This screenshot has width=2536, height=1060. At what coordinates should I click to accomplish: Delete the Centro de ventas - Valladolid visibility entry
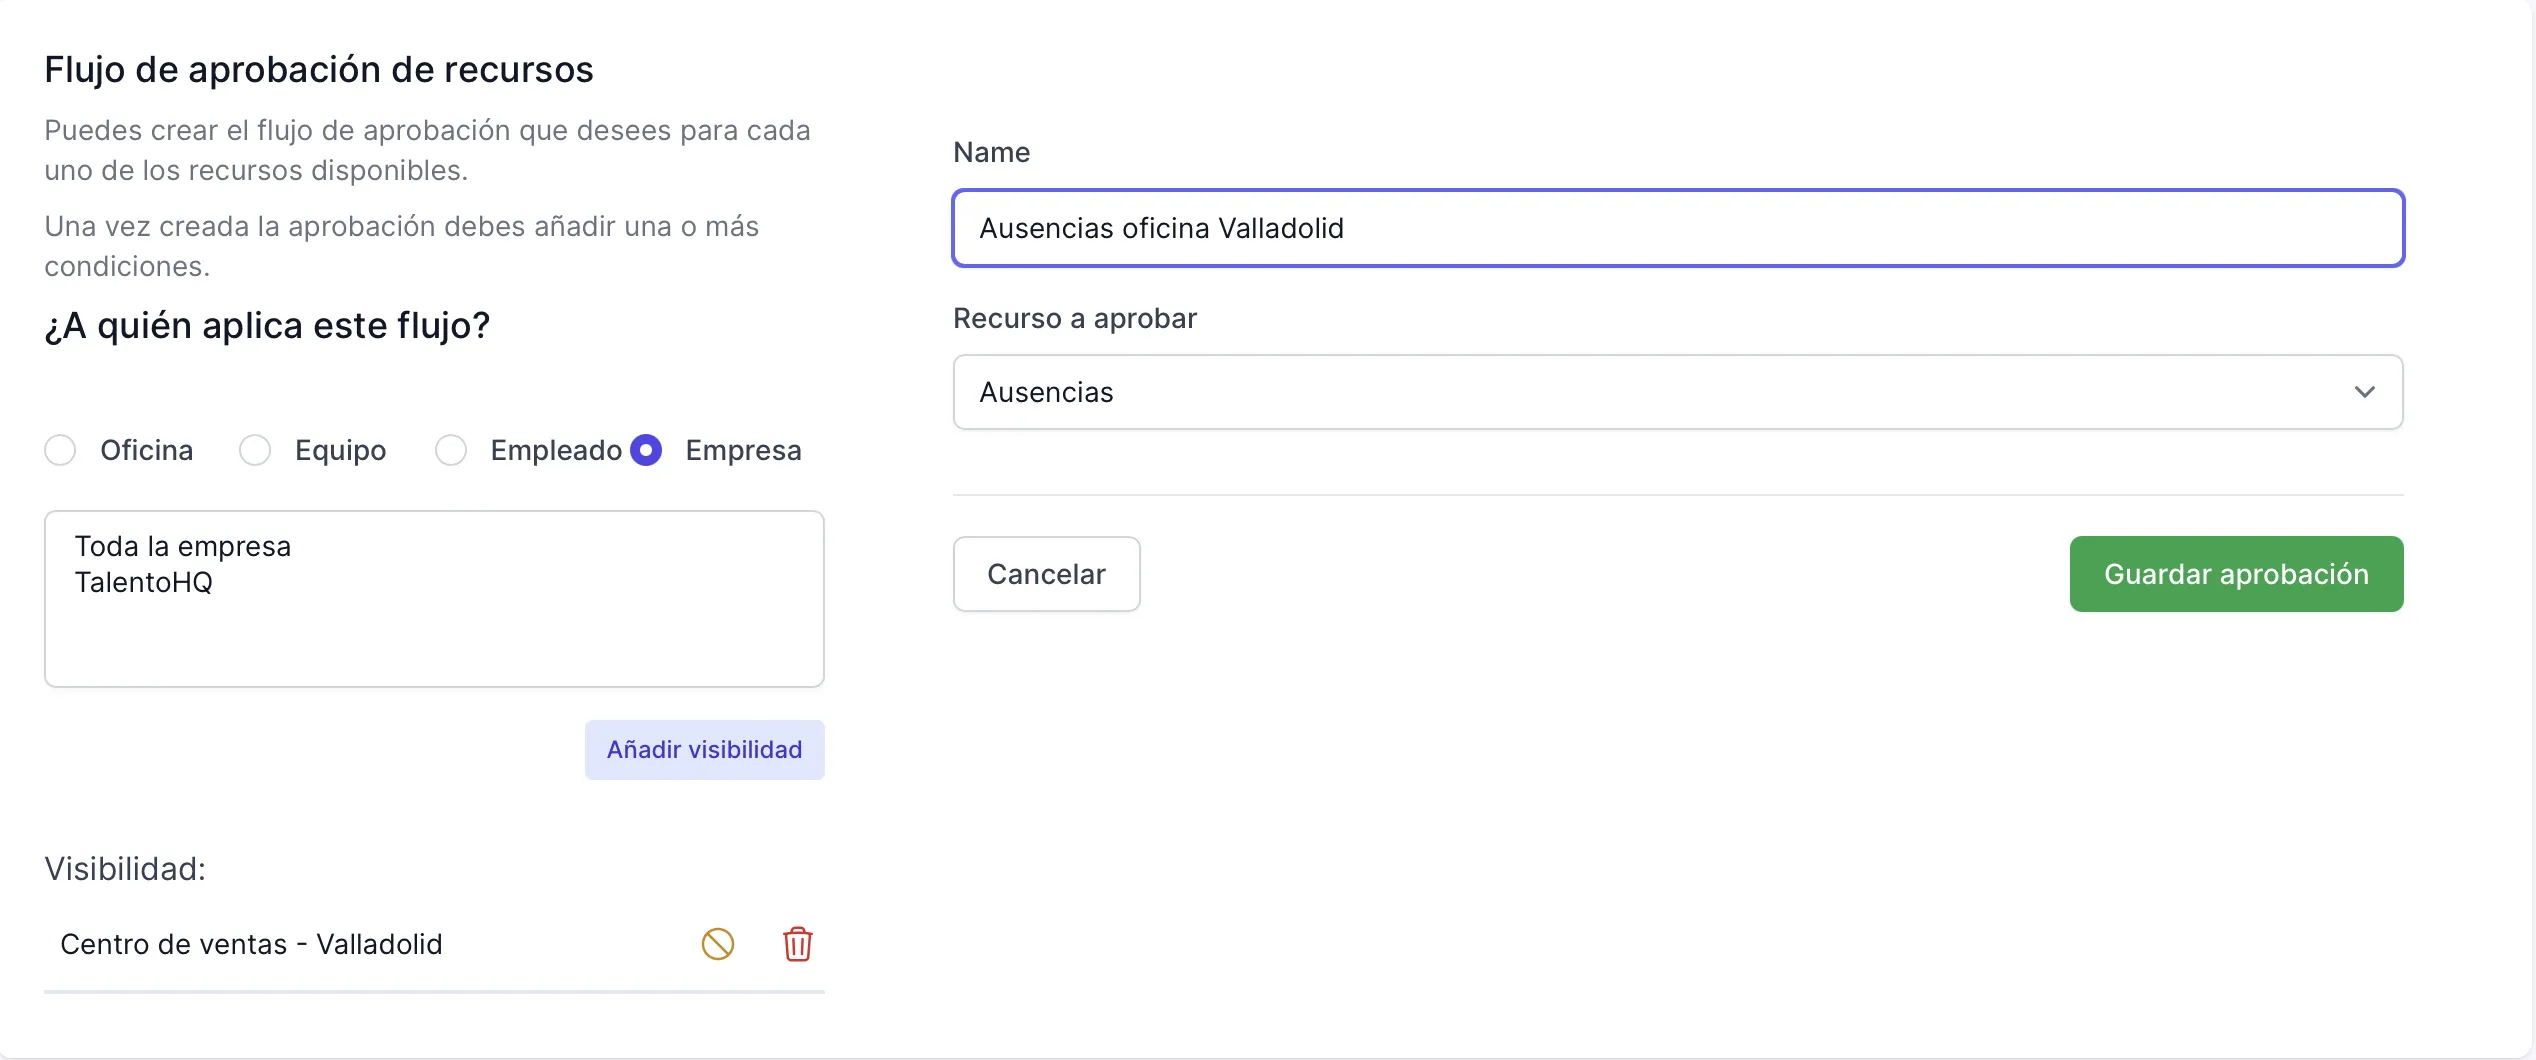pyautogui.click(x=797, y=943)
